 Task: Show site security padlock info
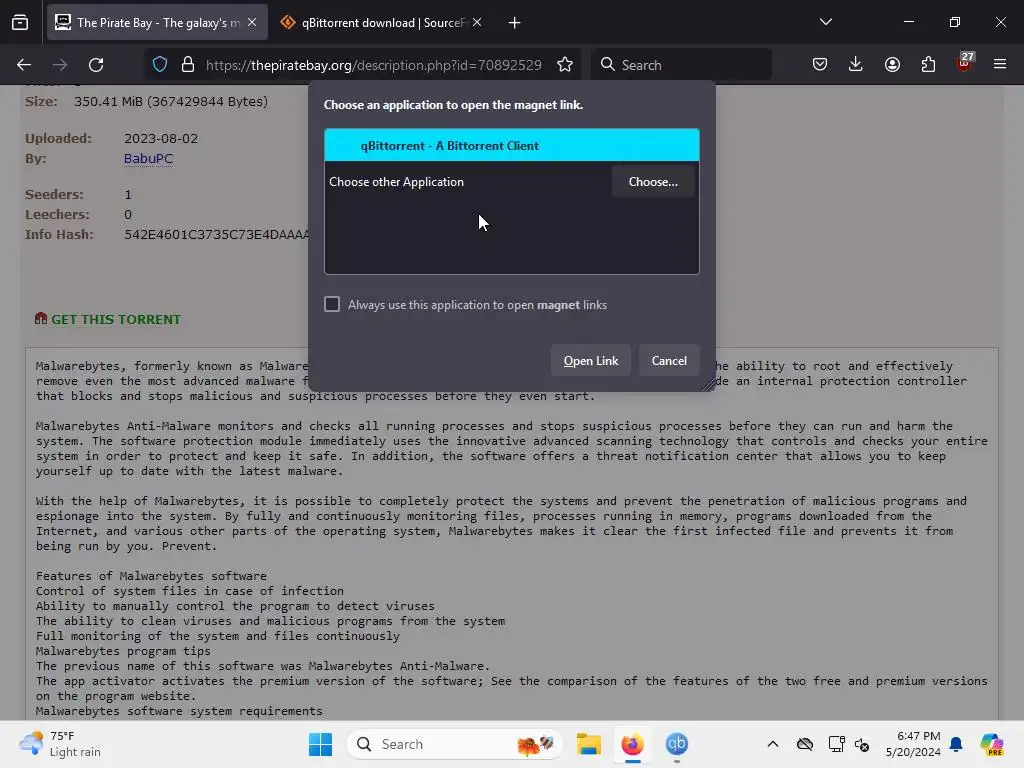click(188, 65)
